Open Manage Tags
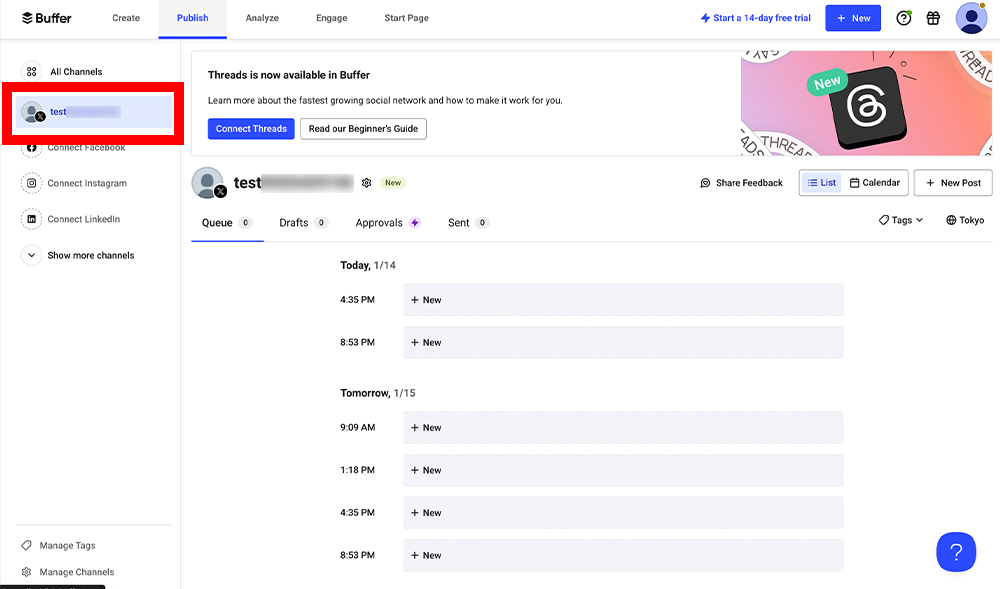 pos(68,545)
